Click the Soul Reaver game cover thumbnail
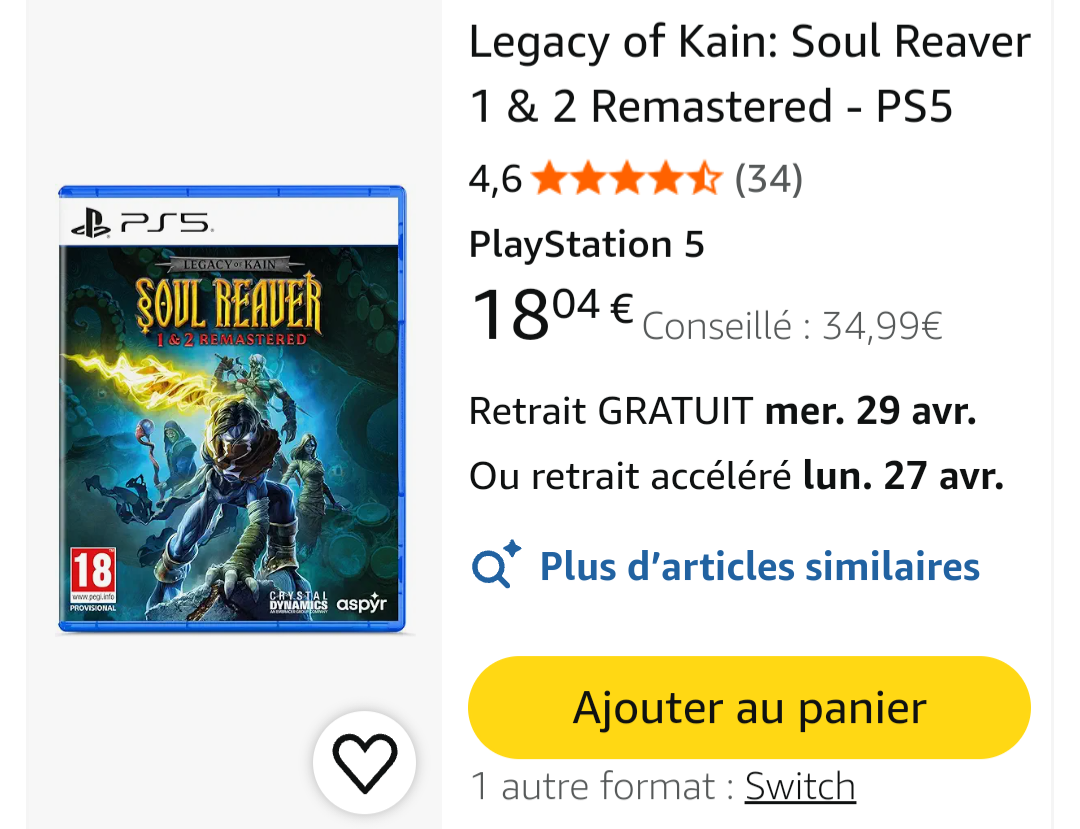Screen dimensions: 1080x829 232,409
